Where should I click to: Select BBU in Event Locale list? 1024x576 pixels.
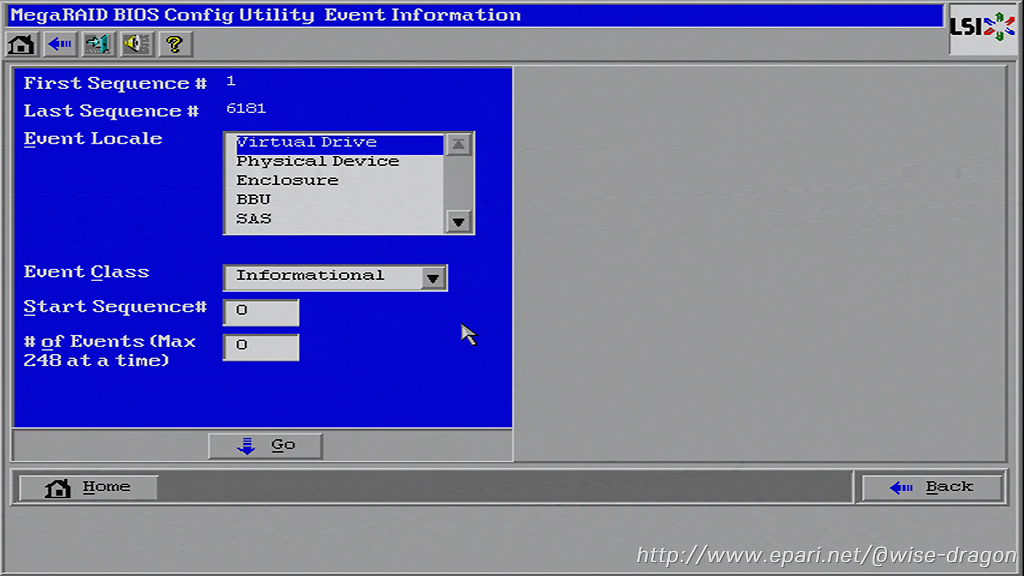click(x=253, y=199)
